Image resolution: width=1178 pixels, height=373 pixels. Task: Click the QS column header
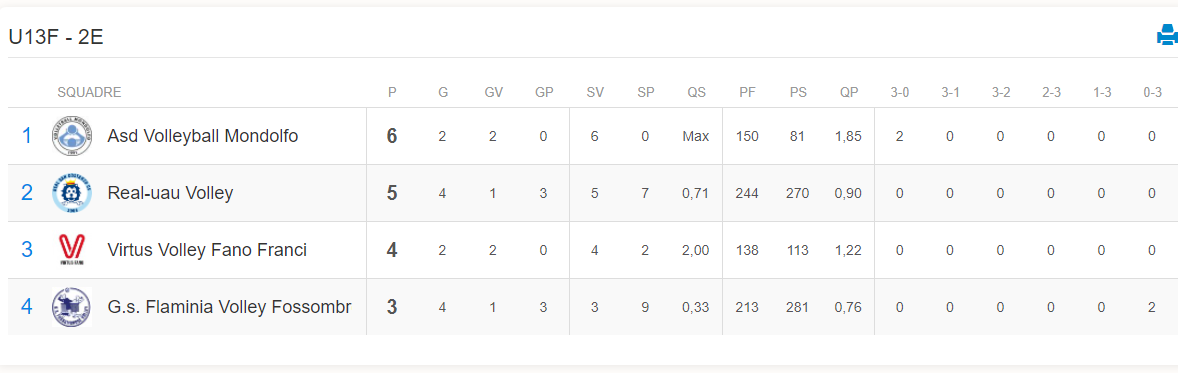(696, 92)
